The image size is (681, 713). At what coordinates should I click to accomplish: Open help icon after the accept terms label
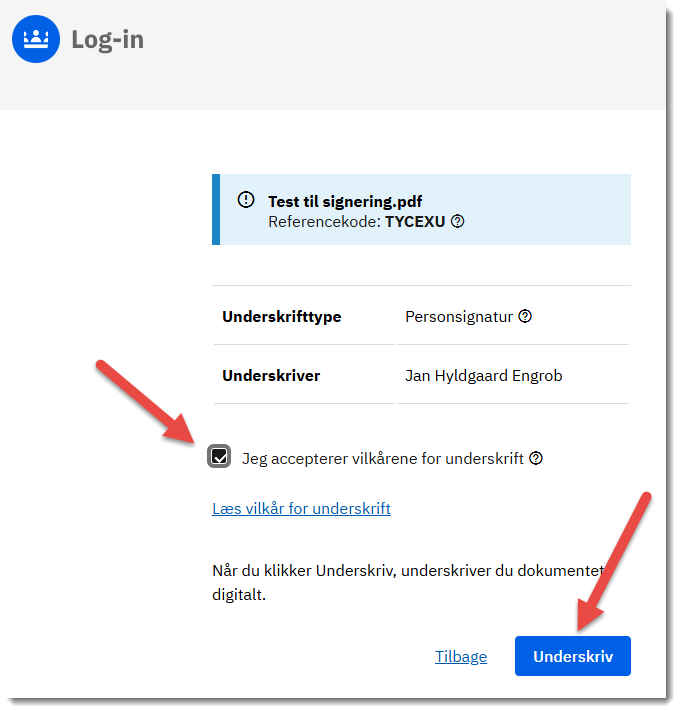pyautogui.click(x=536, y=458)
